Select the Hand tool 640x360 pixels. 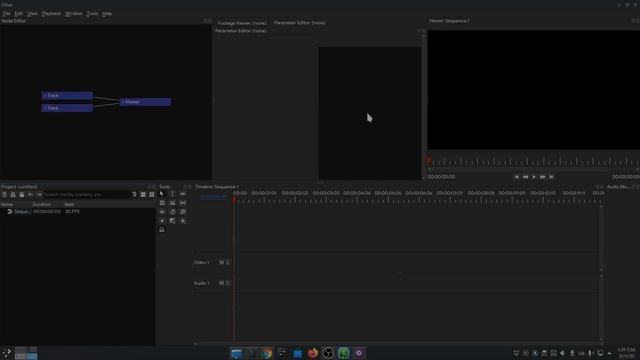[172, 212]
